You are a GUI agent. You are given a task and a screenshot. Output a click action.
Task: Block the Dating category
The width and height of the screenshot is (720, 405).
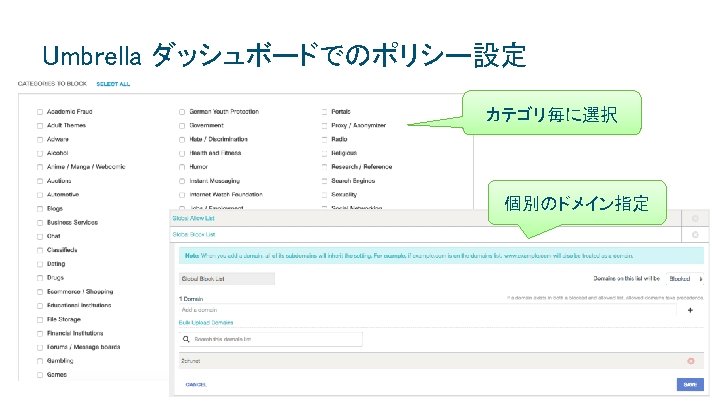tap(40, 264)
